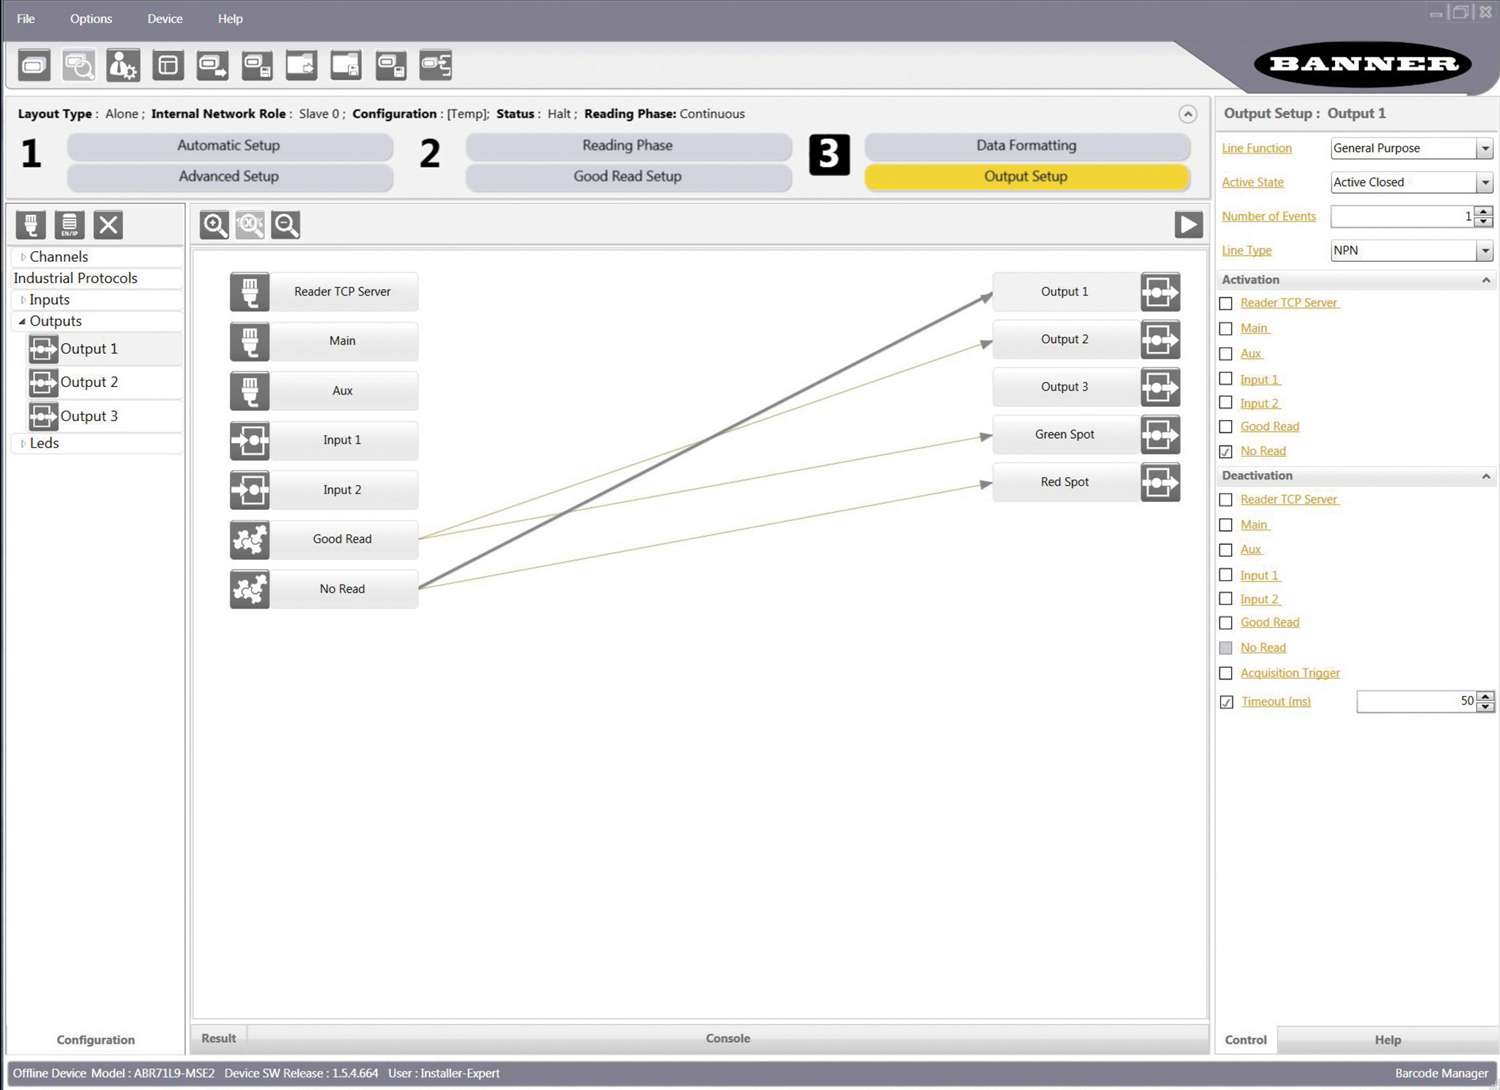Uncheck the No Read activation checkbox
Screen dimensions: 1500x1090
(x=1226, y=450)
